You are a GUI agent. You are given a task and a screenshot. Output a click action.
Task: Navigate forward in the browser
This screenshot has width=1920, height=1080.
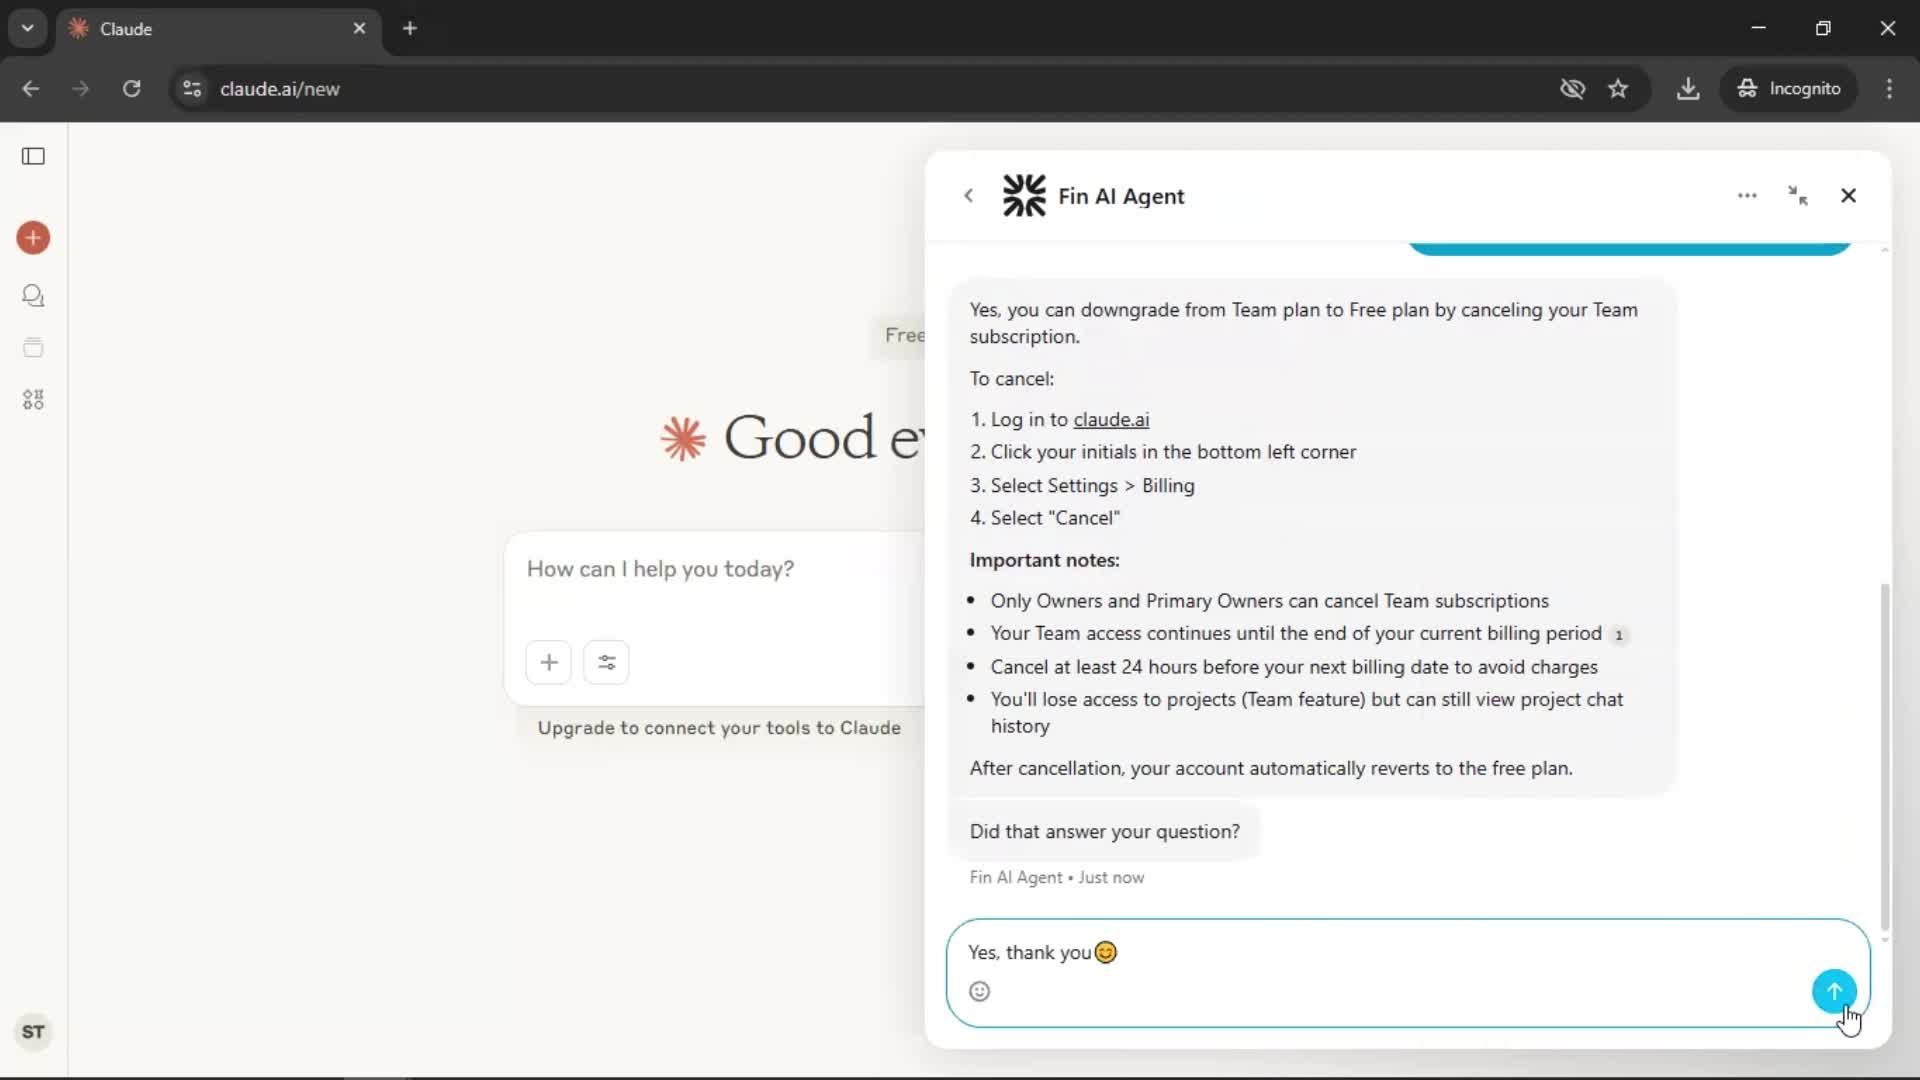pyautogui.click(x=81, y=89)
